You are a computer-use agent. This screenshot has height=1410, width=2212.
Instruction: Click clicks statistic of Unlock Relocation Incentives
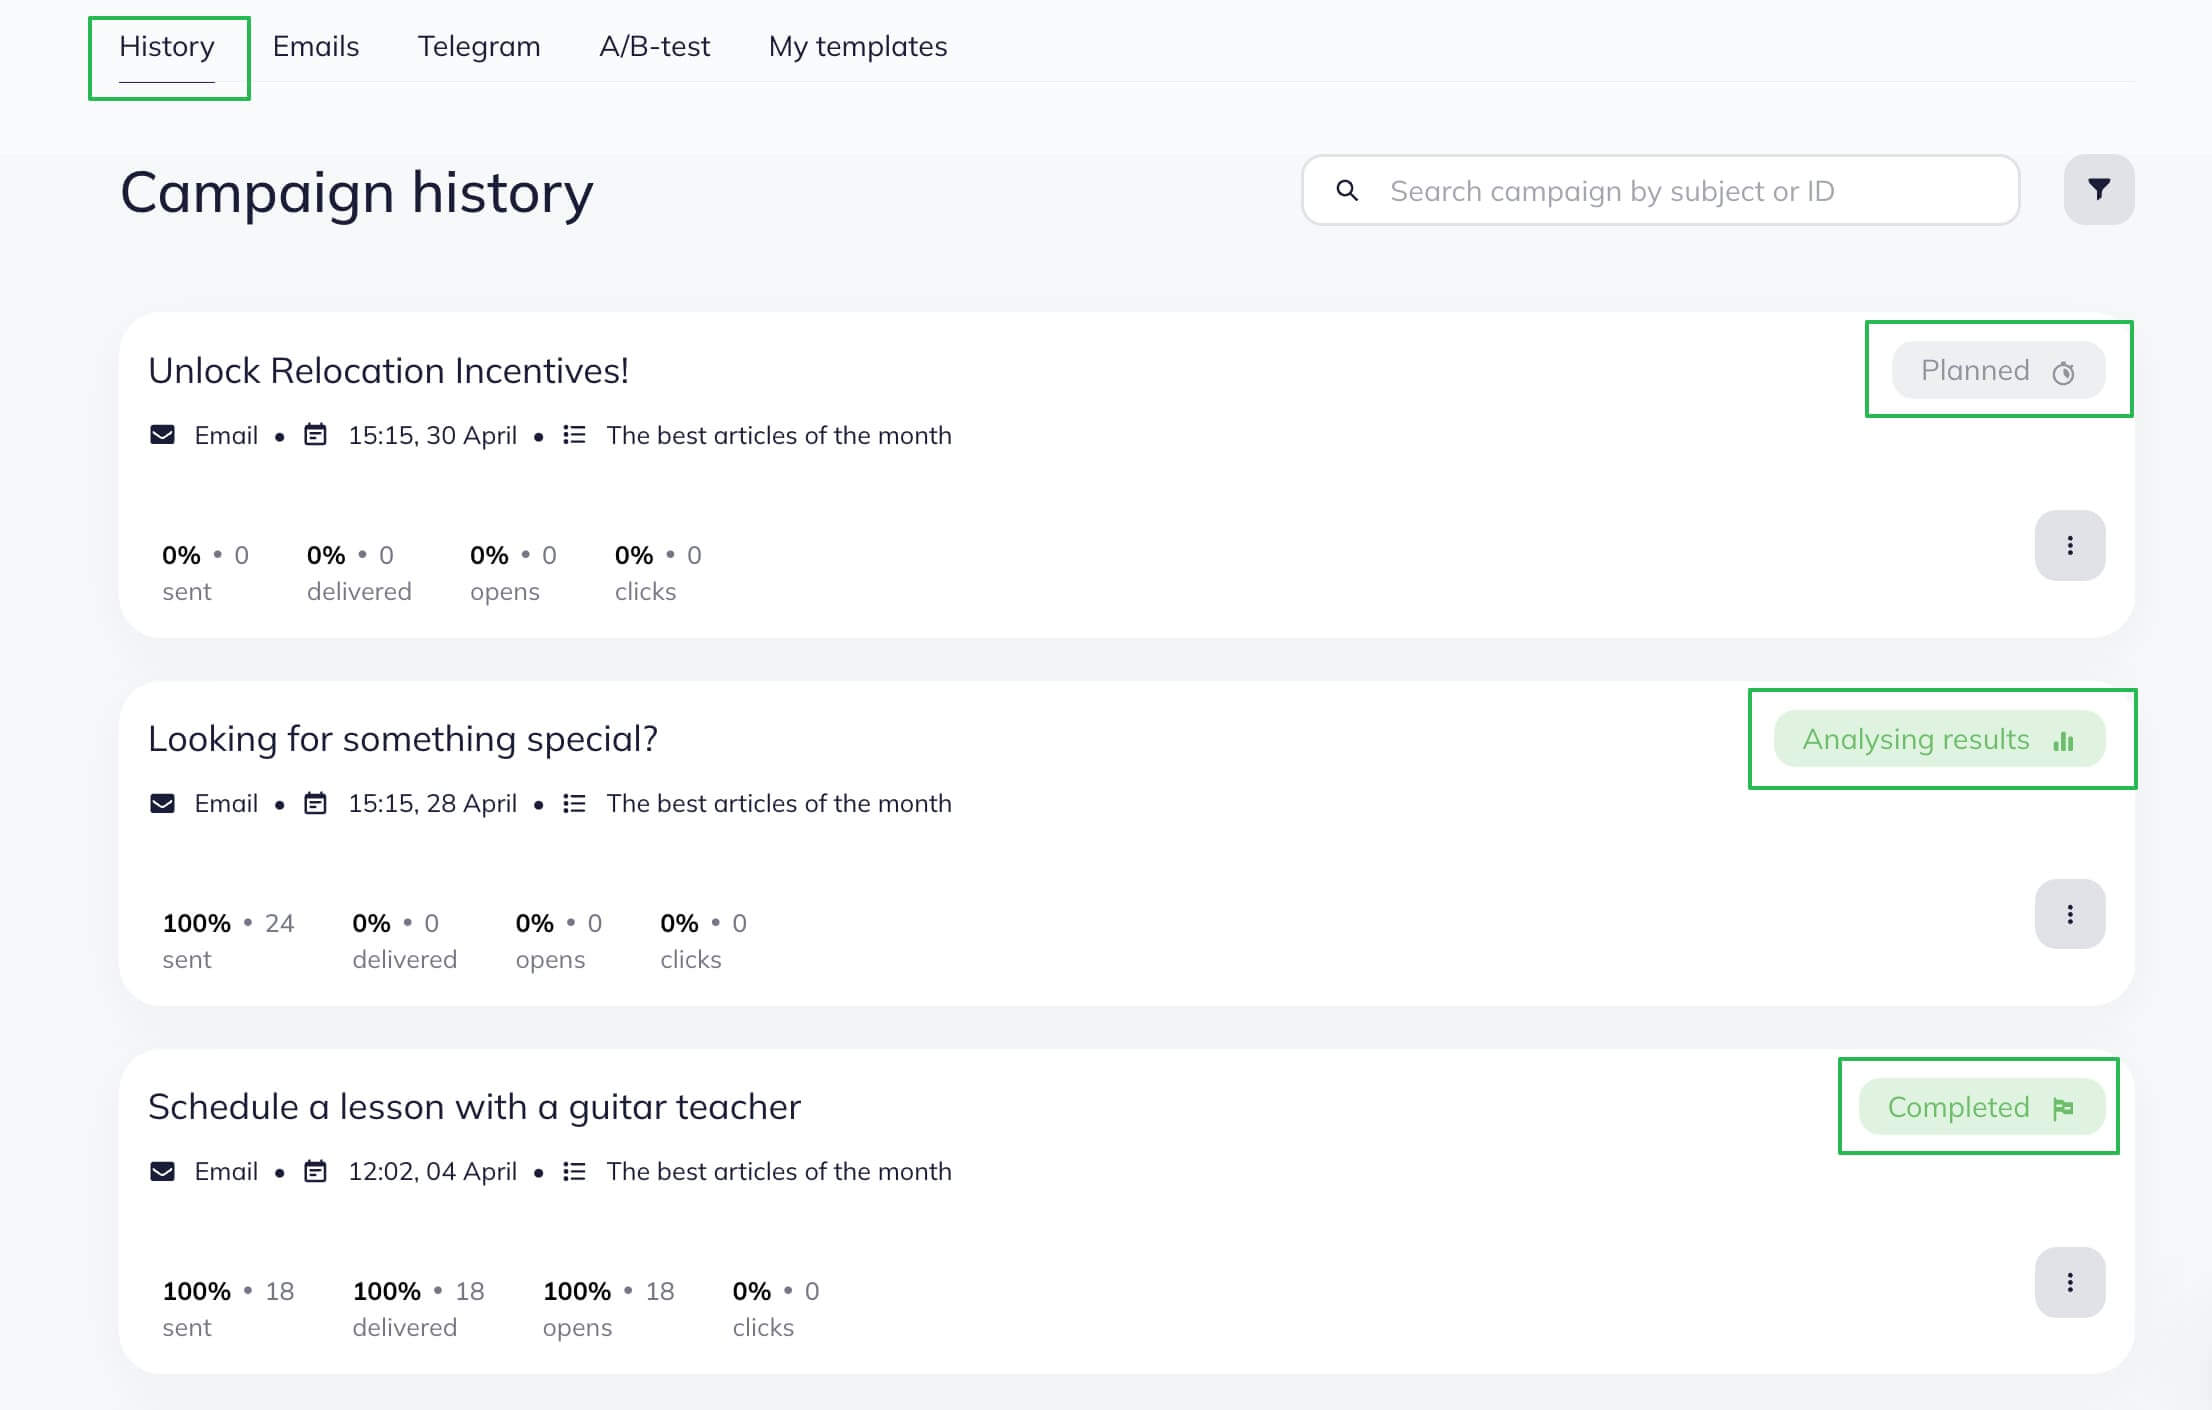click(658, 572)
